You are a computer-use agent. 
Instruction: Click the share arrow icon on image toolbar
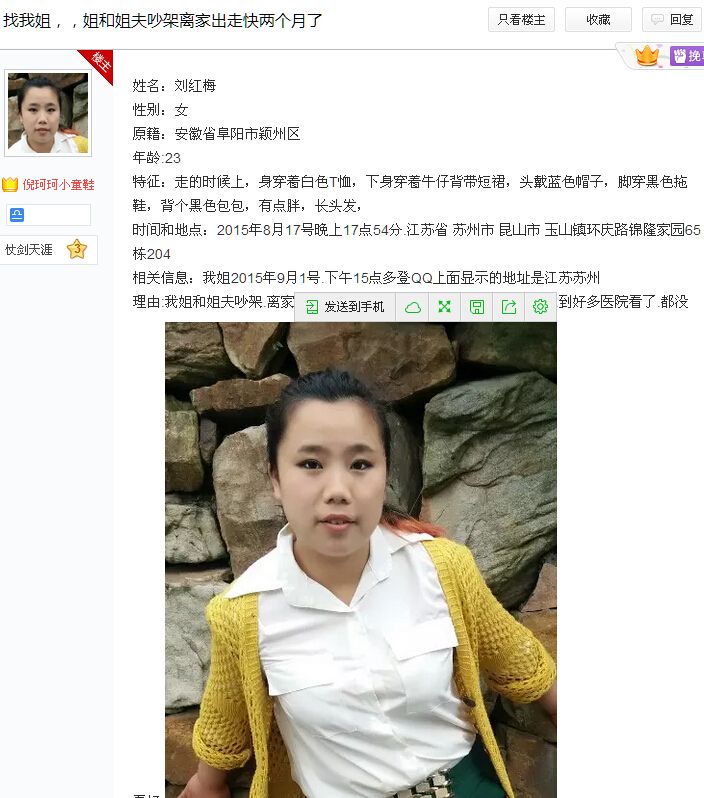[509, 306]
